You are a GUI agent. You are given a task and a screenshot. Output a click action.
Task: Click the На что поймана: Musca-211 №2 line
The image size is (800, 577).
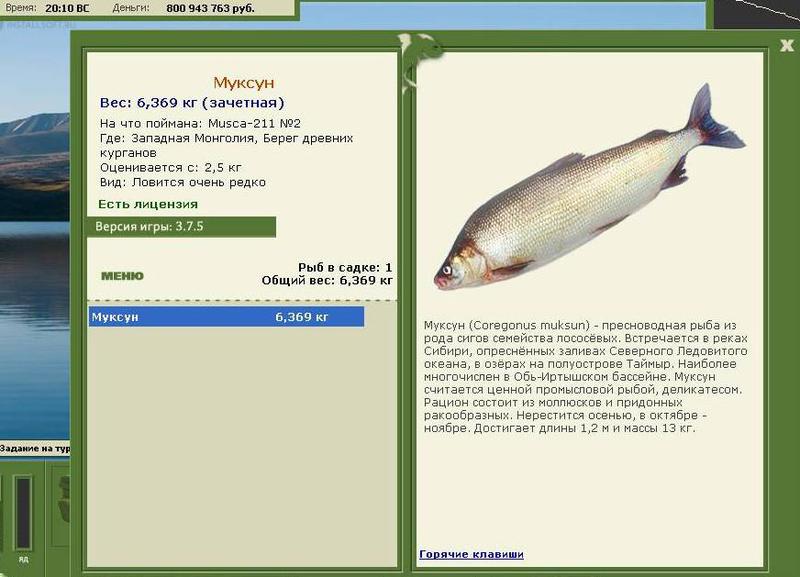[x=200, y=123]
